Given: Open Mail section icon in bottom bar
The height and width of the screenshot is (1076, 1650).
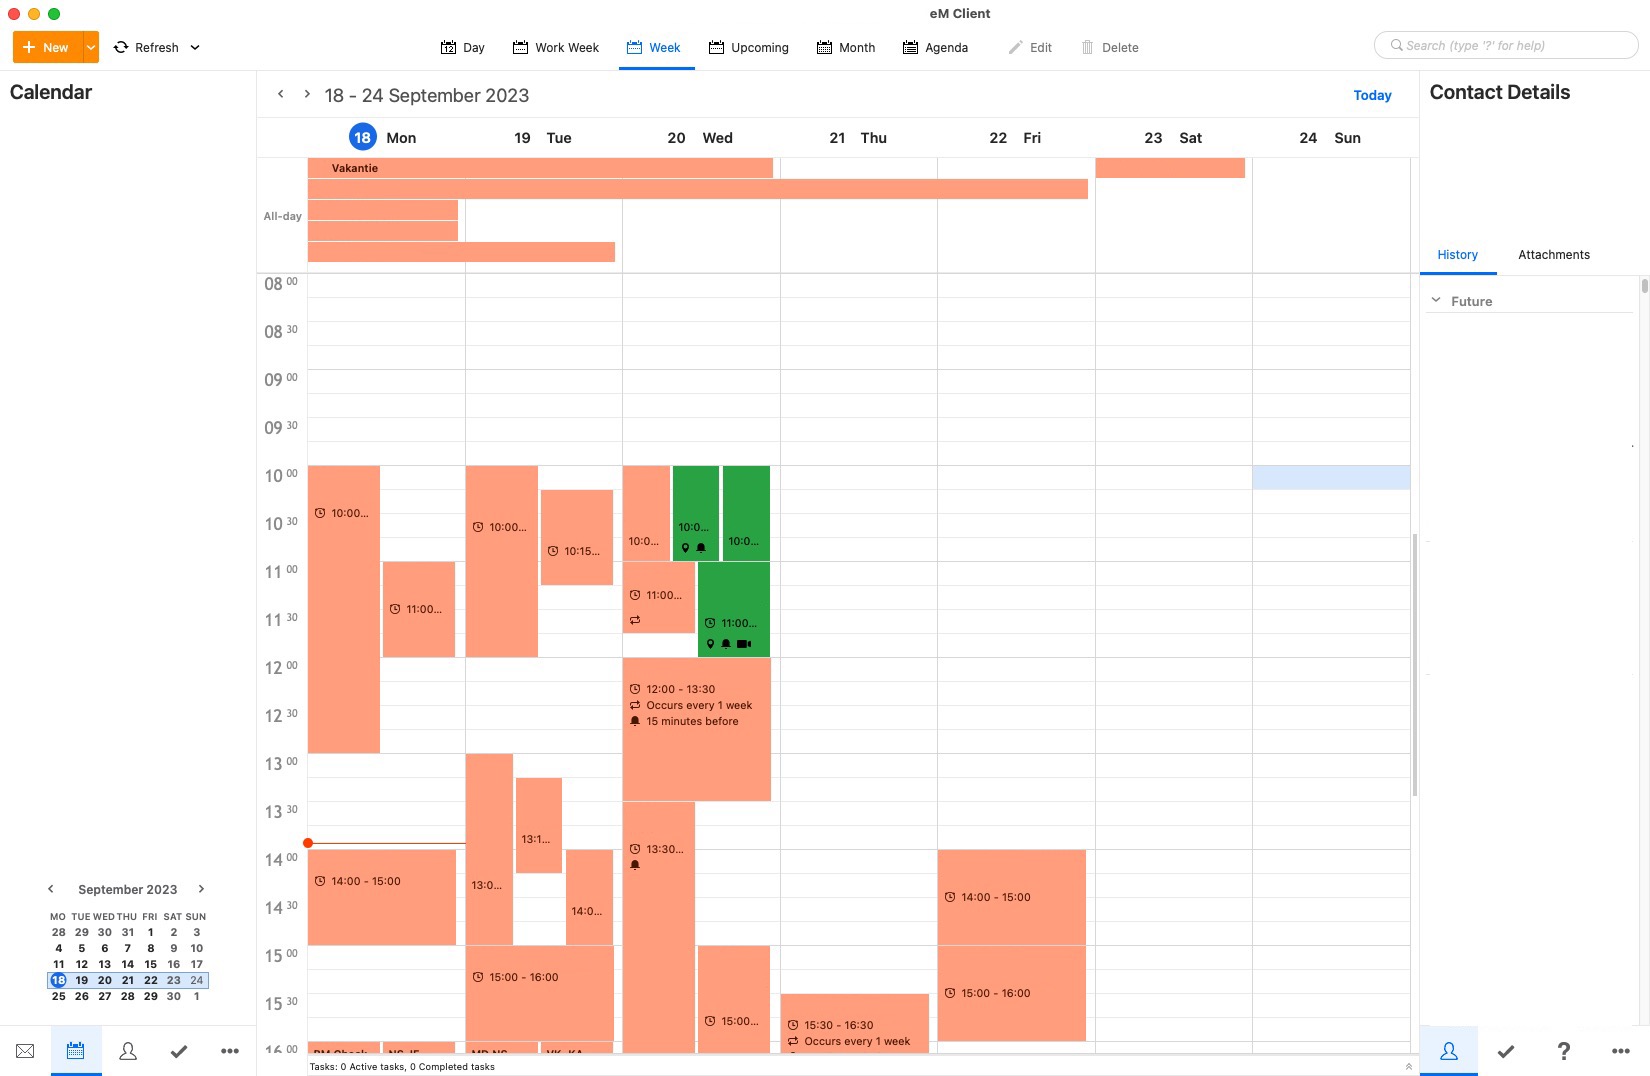Looking at the screenshot, I should point(25,1051).
